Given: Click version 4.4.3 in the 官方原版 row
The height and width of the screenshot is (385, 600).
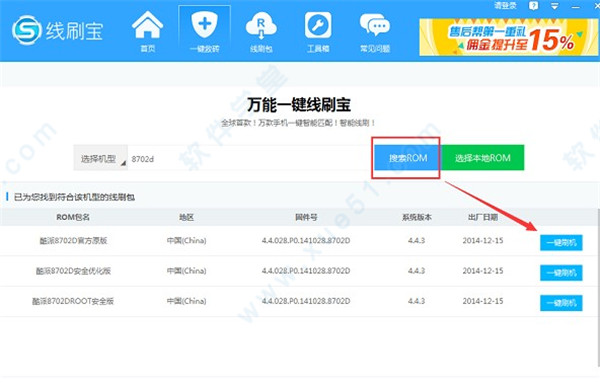Looking at the screenshot, I should (416, 241).
